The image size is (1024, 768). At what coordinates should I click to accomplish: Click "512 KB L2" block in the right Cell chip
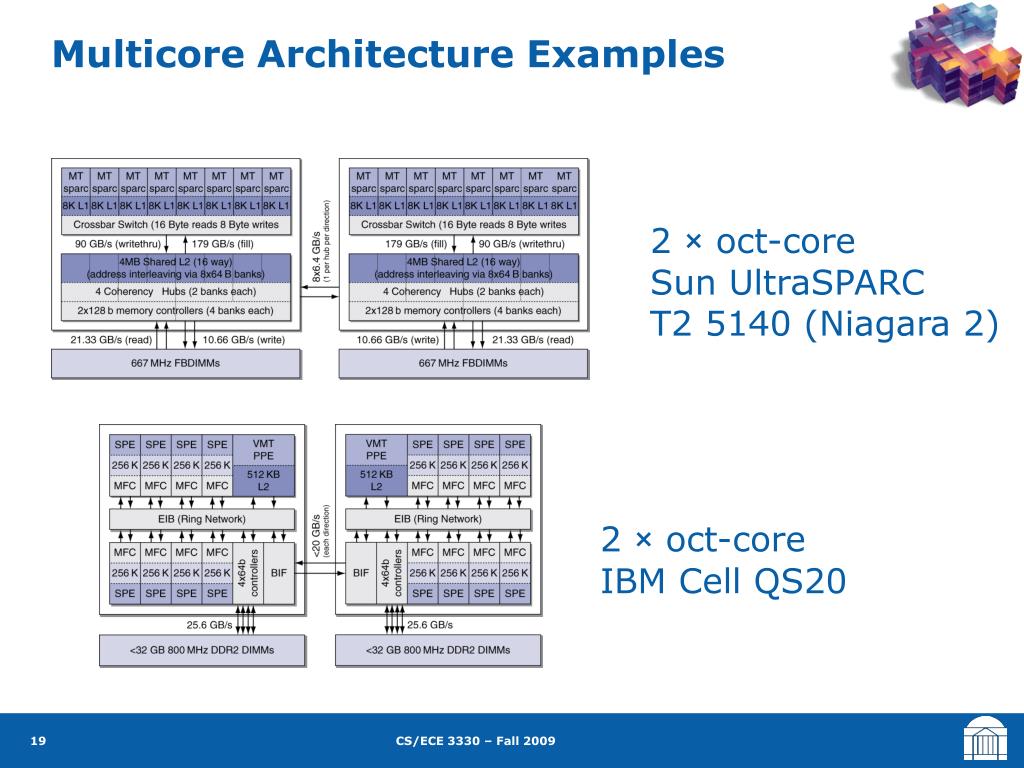pyautogui.click(x=376, y=480)
